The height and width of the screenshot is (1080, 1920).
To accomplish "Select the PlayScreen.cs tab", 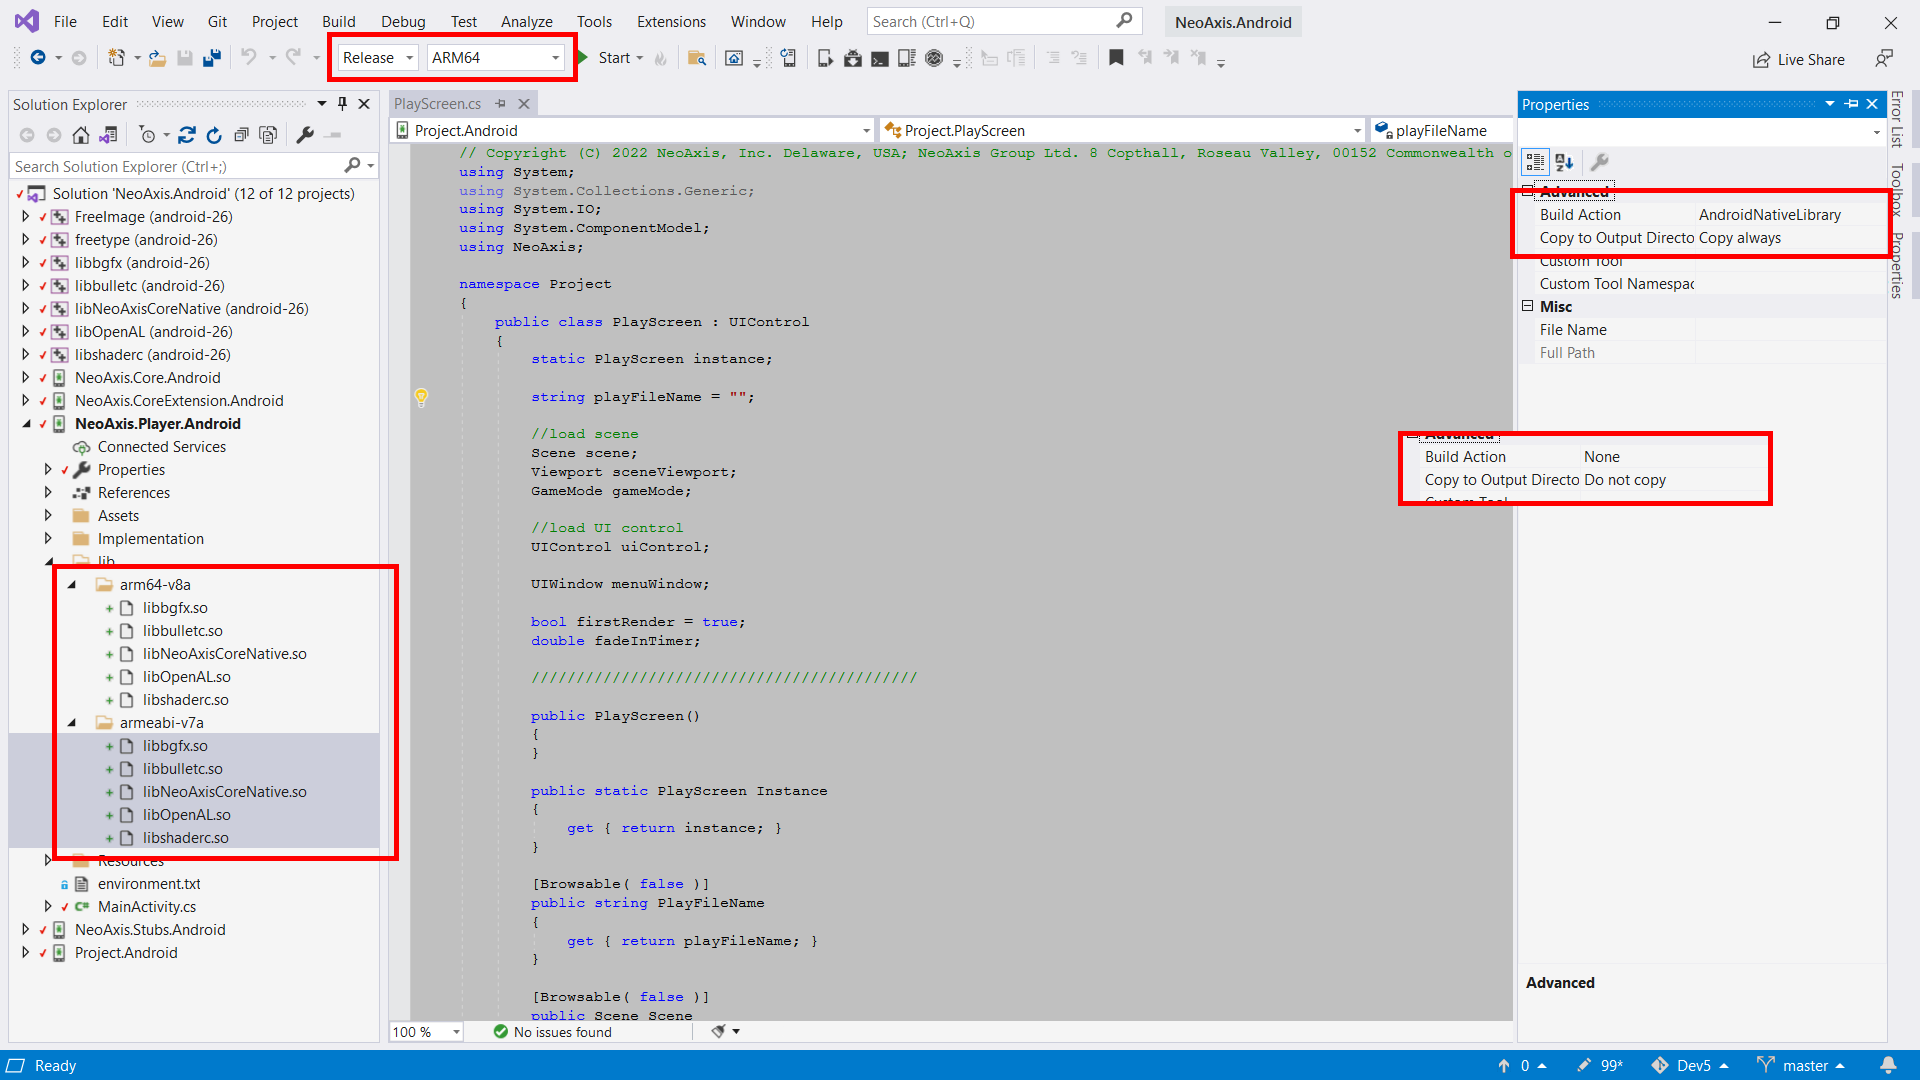I will (437, 104).
